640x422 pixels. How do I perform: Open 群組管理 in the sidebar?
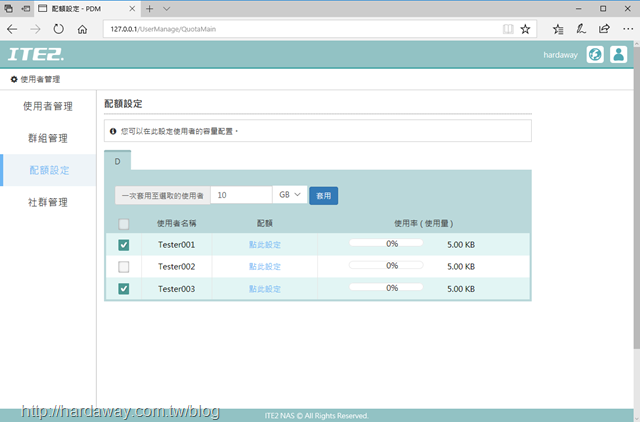48,138
